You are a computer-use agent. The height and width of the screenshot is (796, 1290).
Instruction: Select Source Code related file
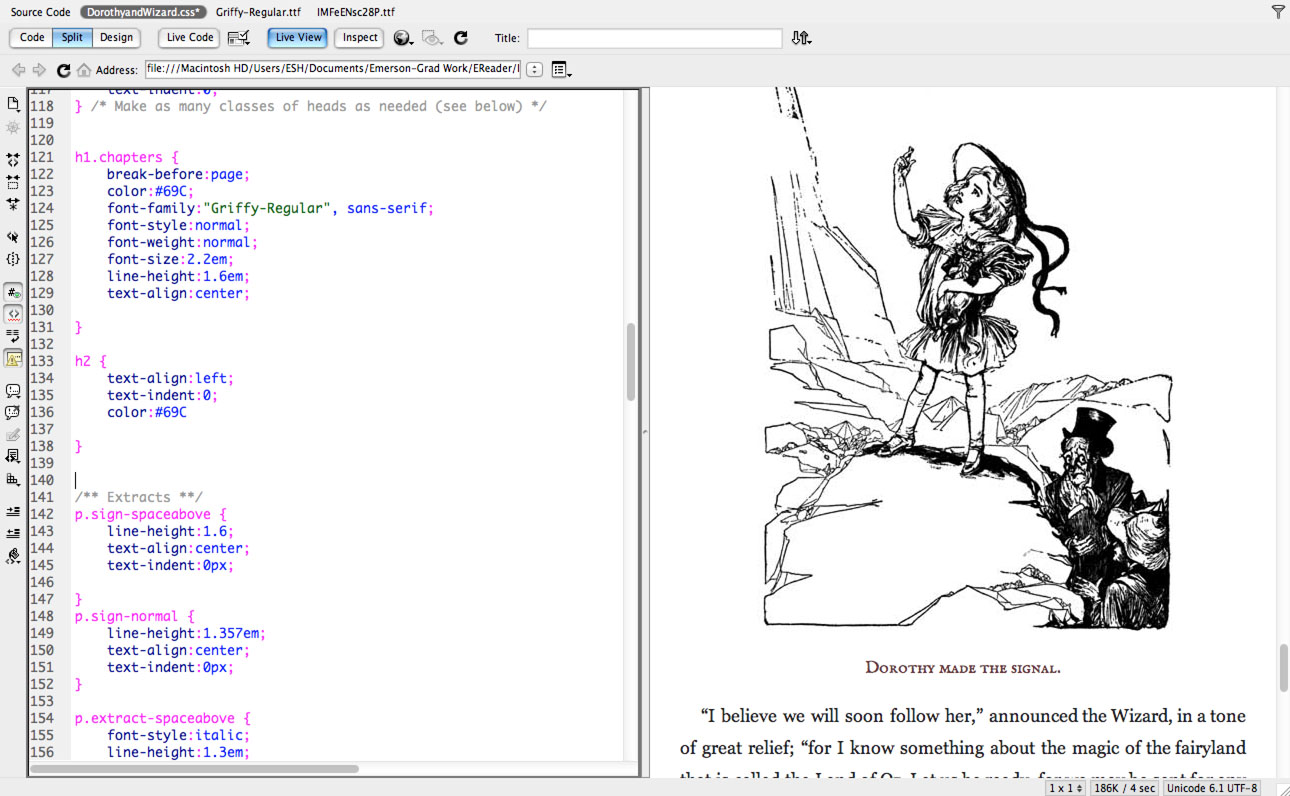click(41, 12)
